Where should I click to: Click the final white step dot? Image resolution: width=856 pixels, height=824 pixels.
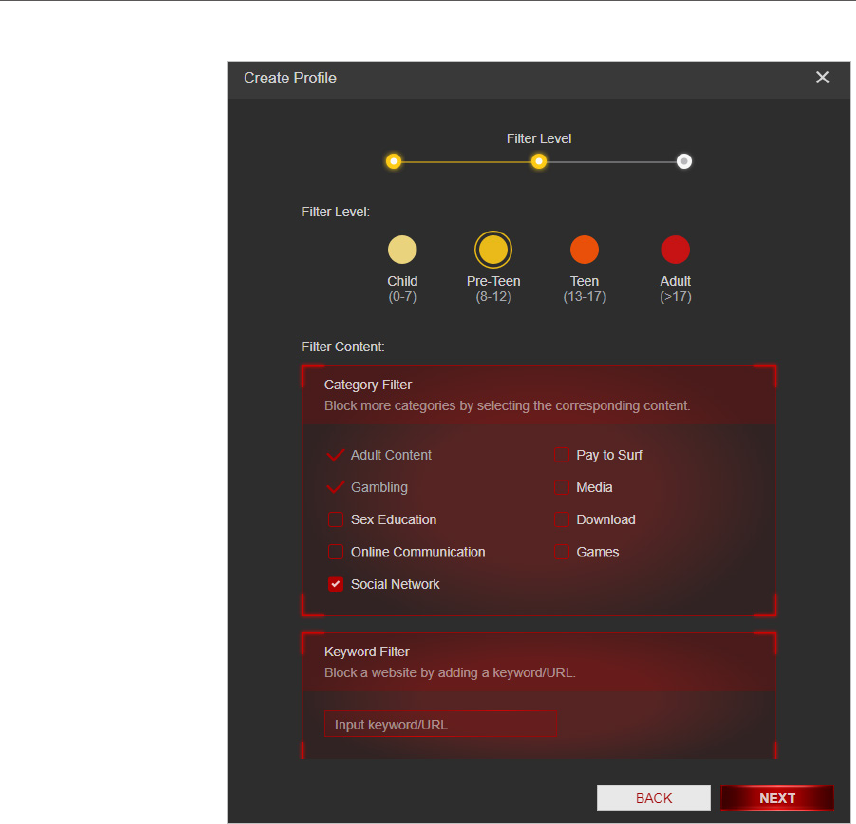tap(684, 162)
